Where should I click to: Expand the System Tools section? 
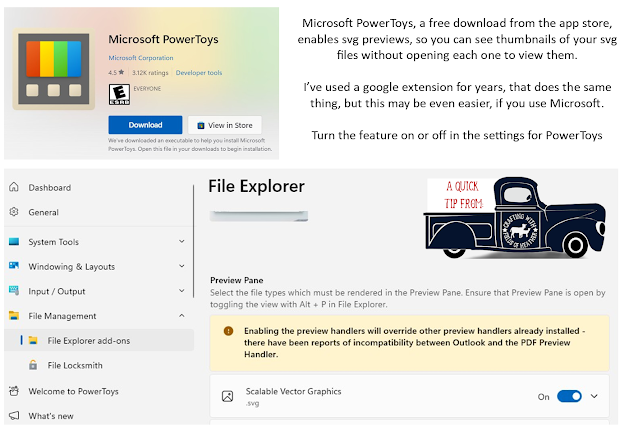pos(181,241)
